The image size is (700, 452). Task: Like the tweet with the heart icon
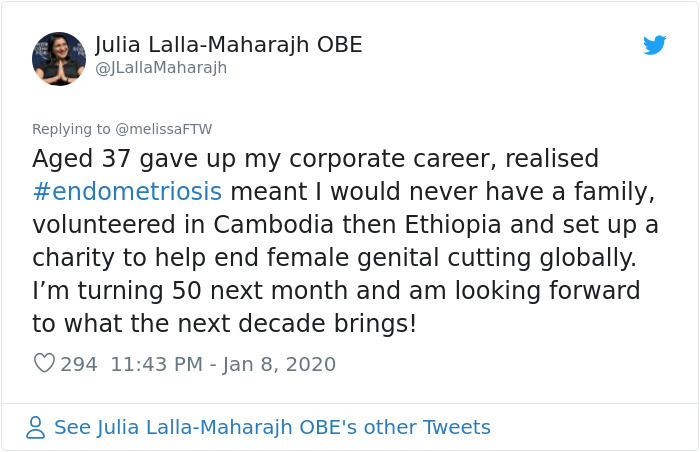point(44,364)
